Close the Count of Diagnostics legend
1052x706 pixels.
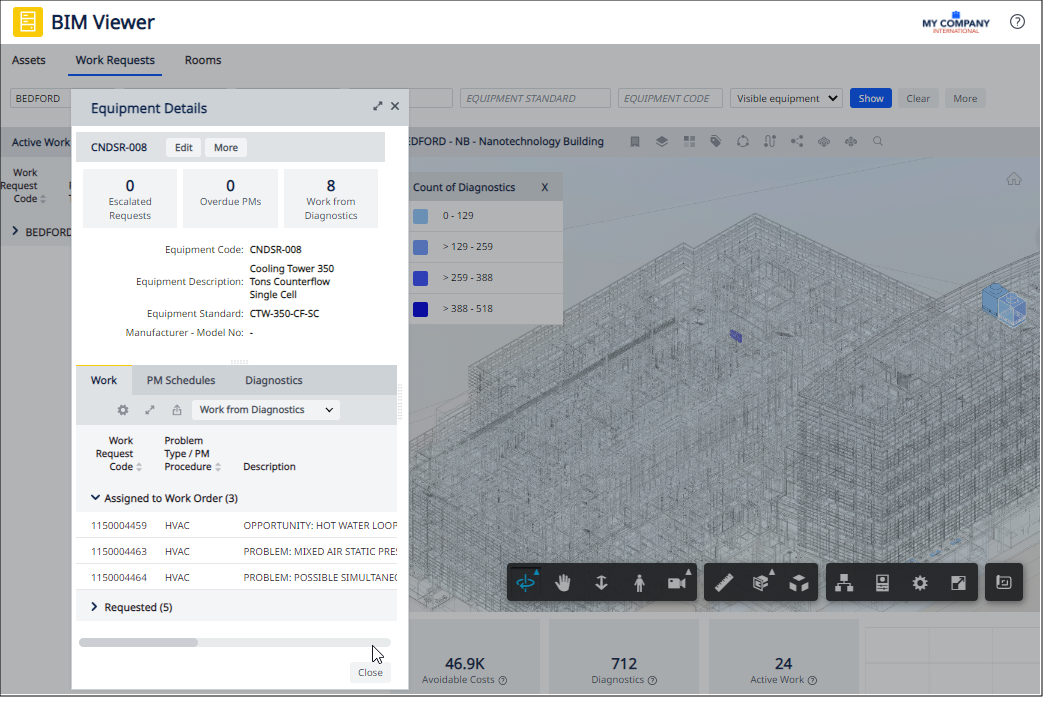tap(545, 188)
